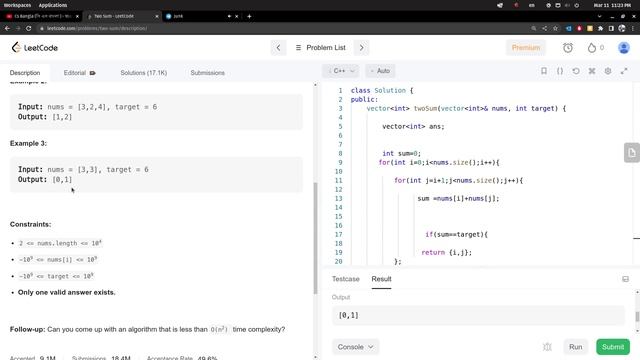Go to the next problem arrow
The width and height of the screenshot is (640, 360).
(361, 48)
